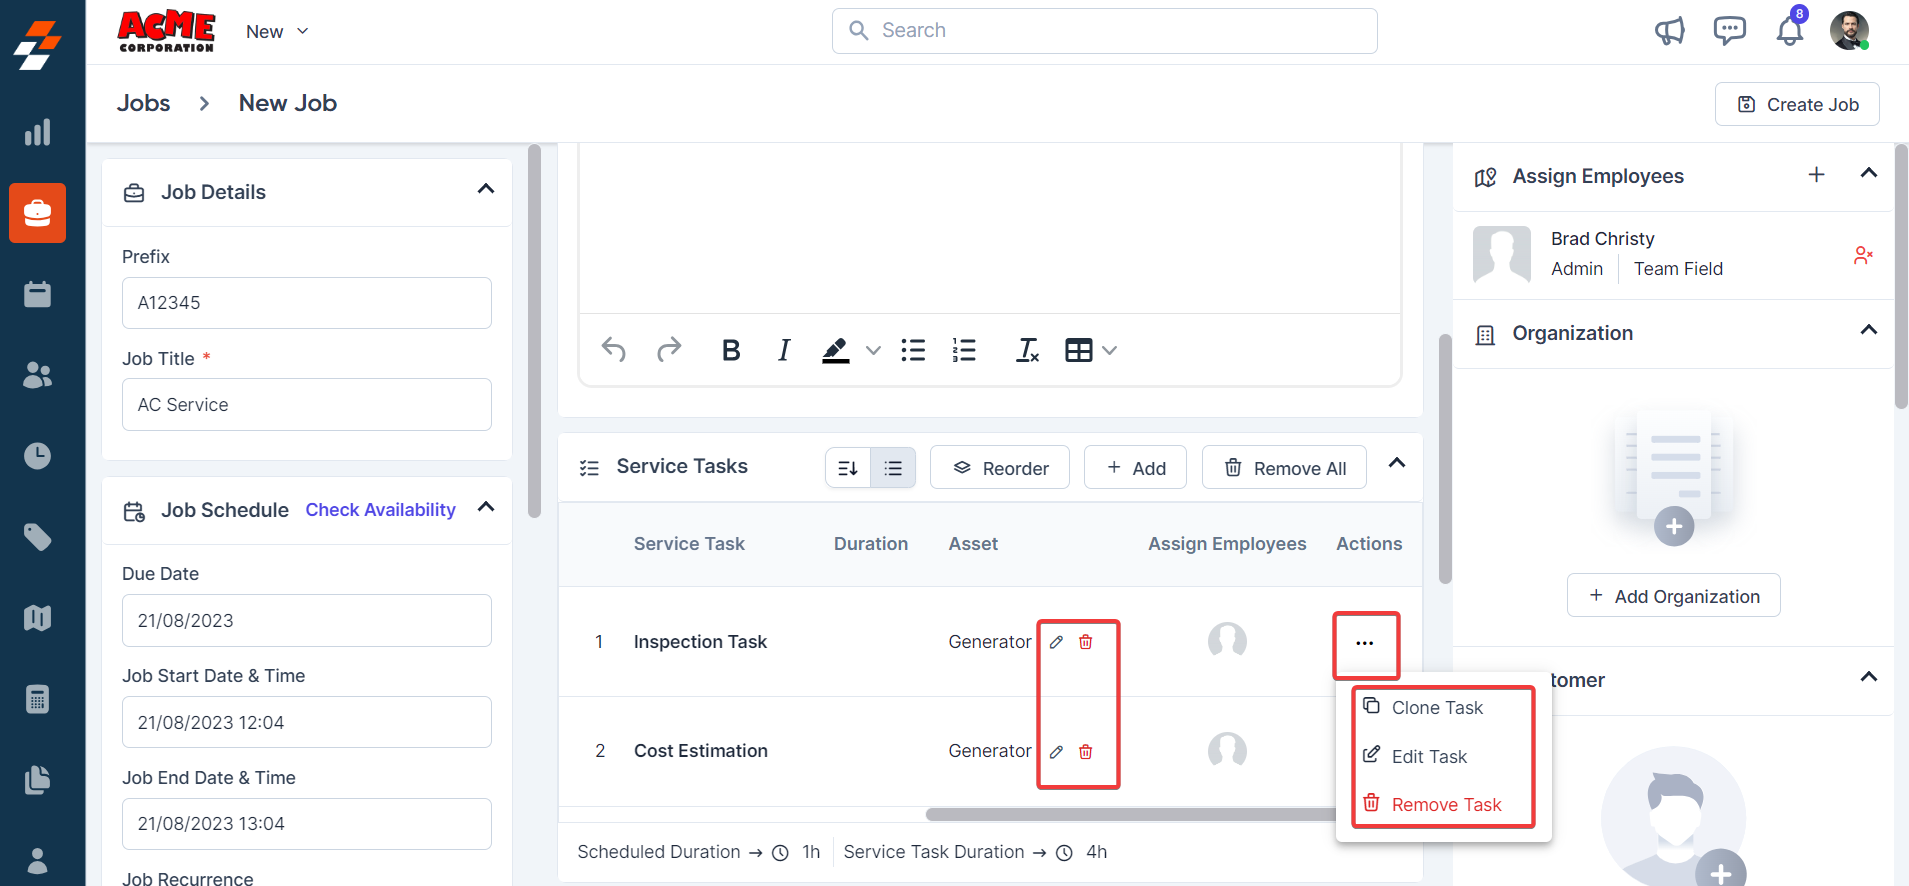Assign employee to Cost Estimation avatar
The image size is (1909, 886).
(1227, 750)
